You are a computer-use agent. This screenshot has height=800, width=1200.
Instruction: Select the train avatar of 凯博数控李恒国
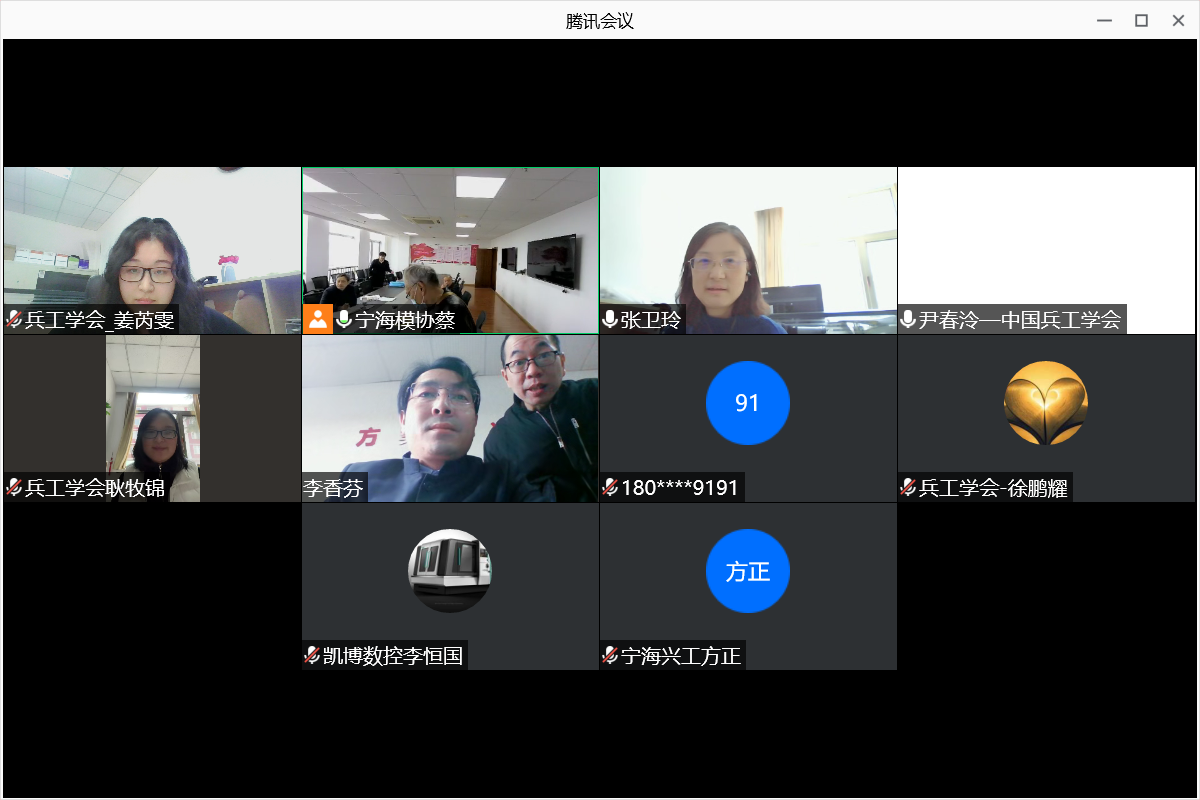coord(450,570)
